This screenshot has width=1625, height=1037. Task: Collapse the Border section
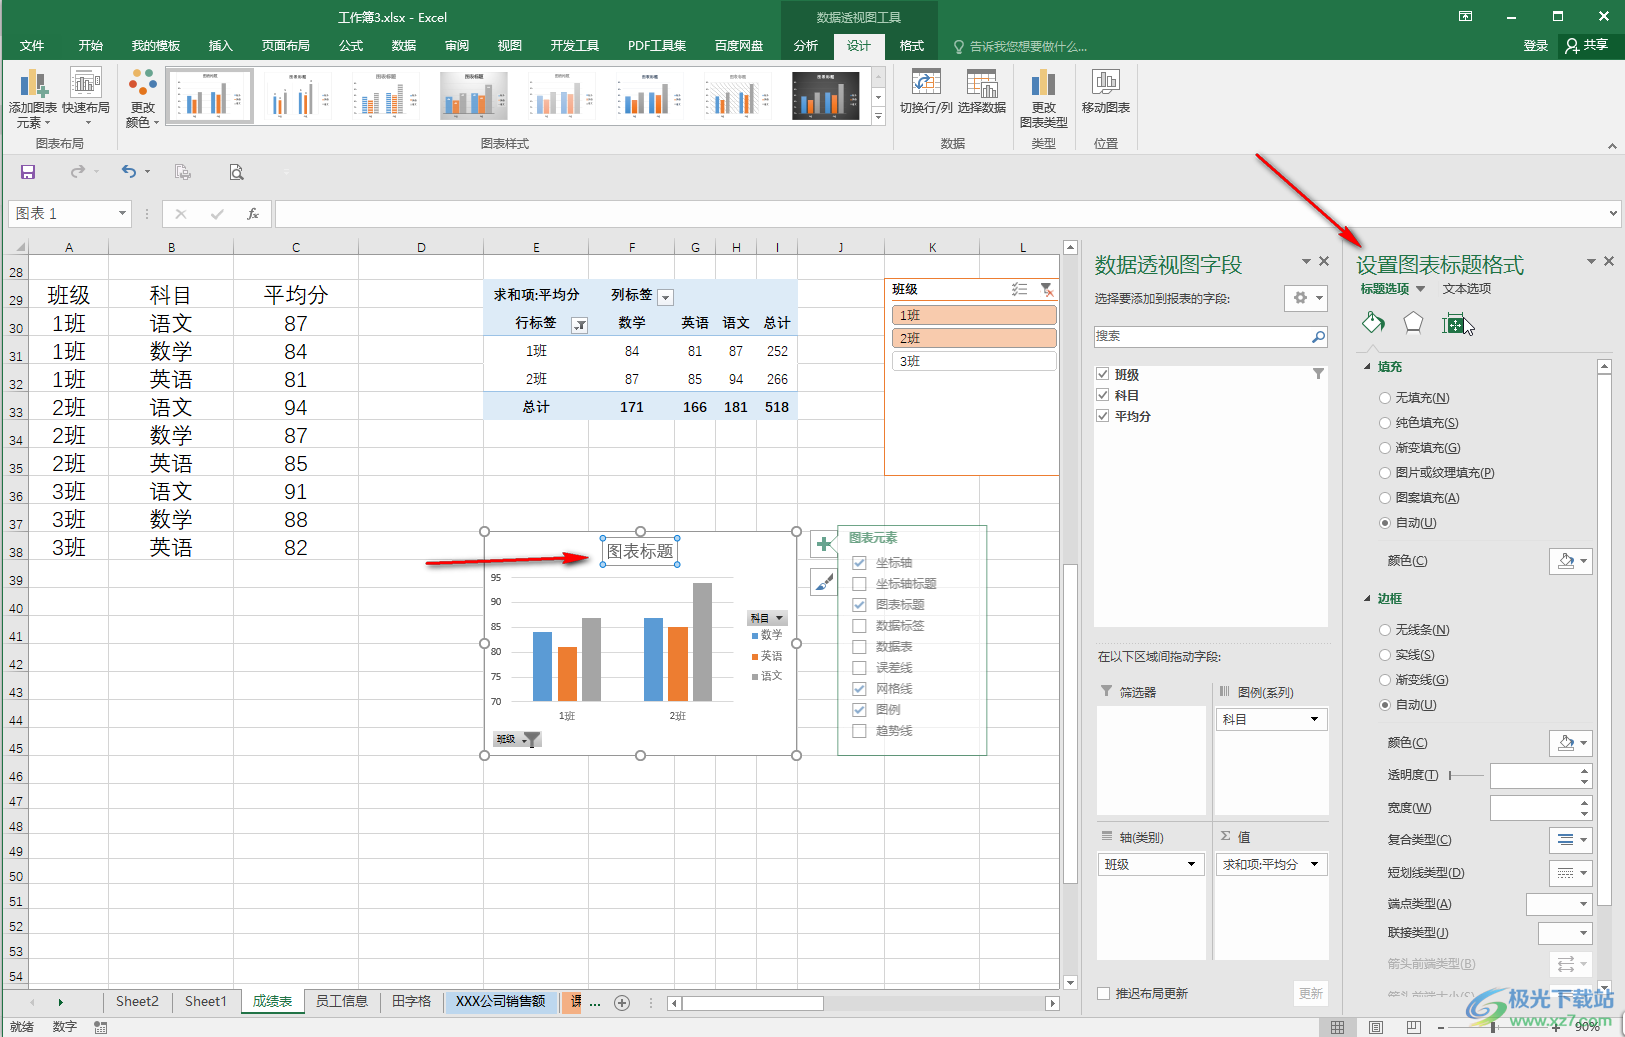coord(1368,598)
